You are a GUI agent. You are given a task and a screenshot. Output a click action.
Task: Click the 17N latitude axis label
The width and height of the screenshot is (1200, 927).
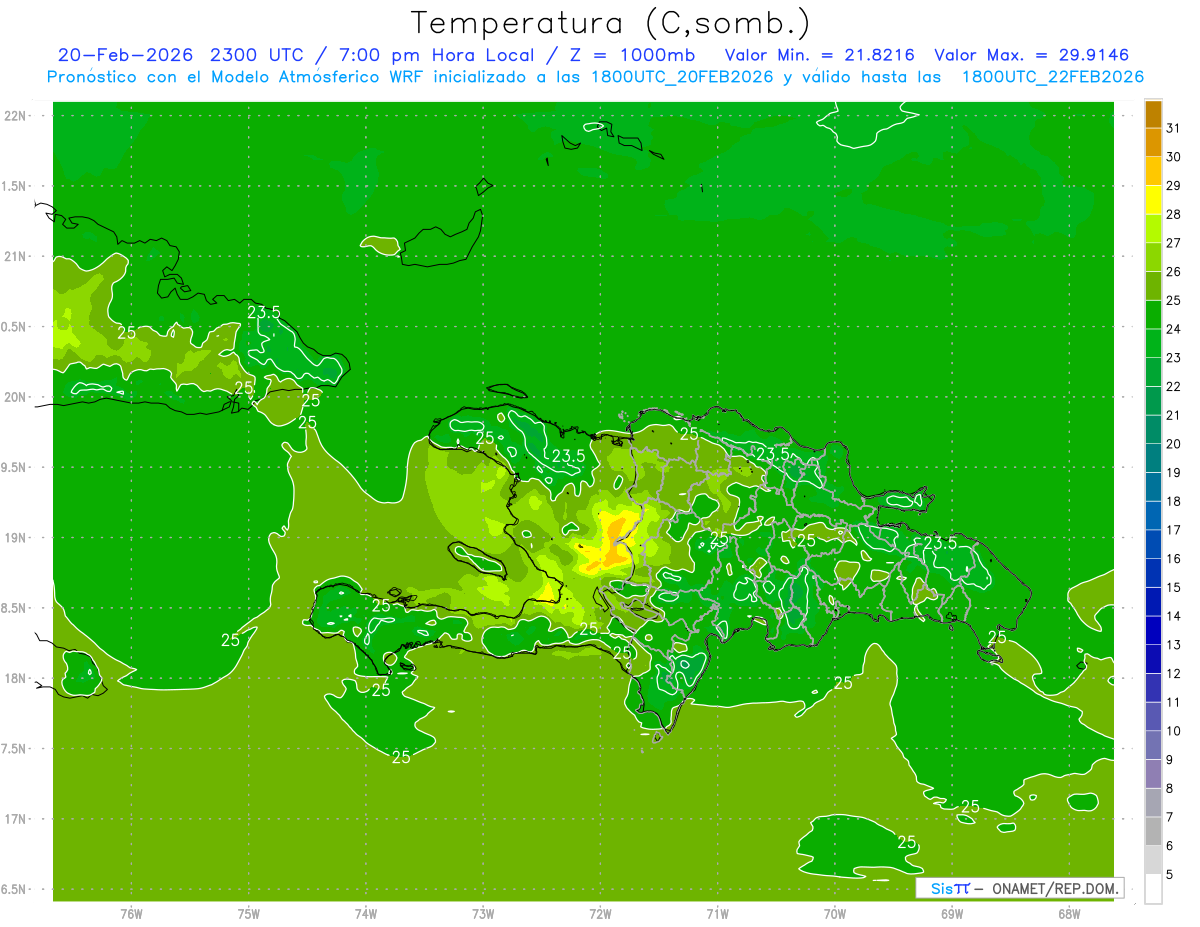pyautogui.click(x=14, y=819)
